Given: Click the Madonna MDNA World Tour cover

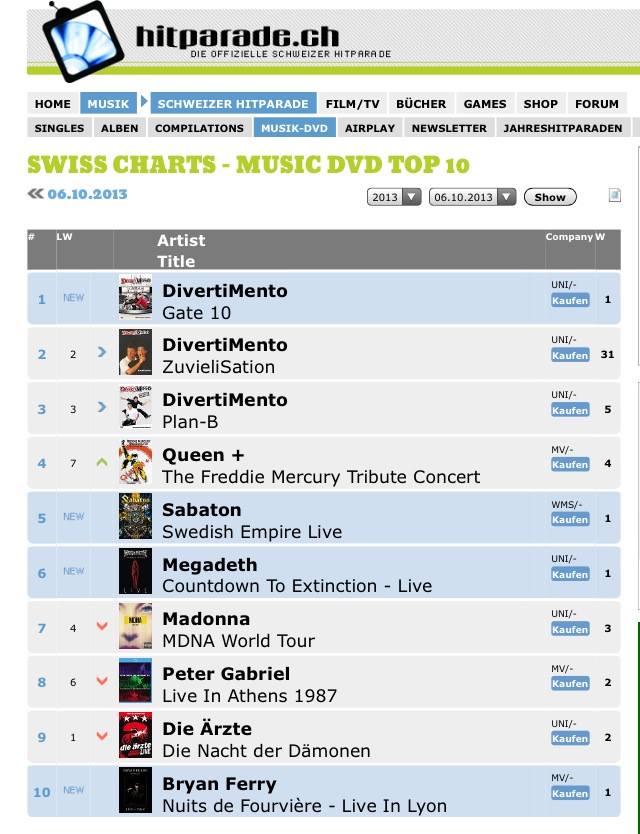Looking at the screenshot, I should [135, 627].
